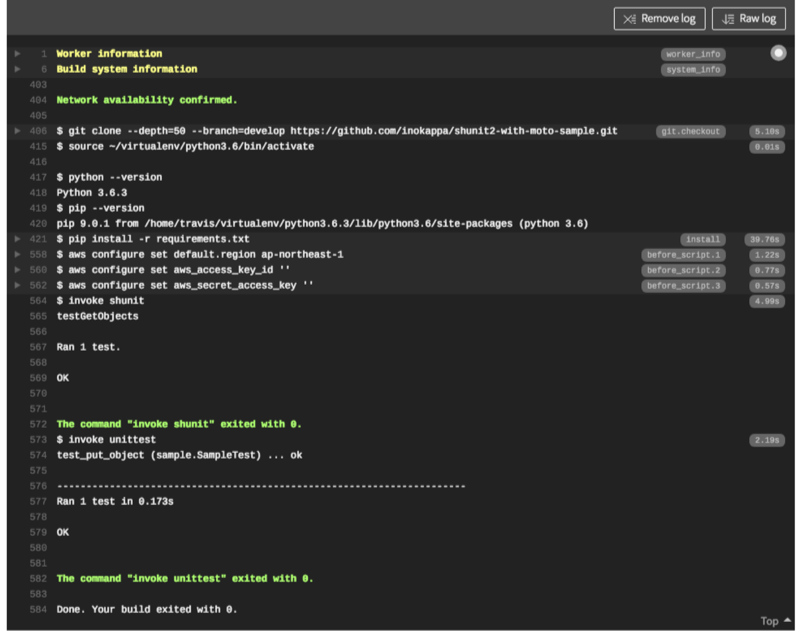Click the git.checkout tag label
The image size is (800, 634).
tap(690, 132)
